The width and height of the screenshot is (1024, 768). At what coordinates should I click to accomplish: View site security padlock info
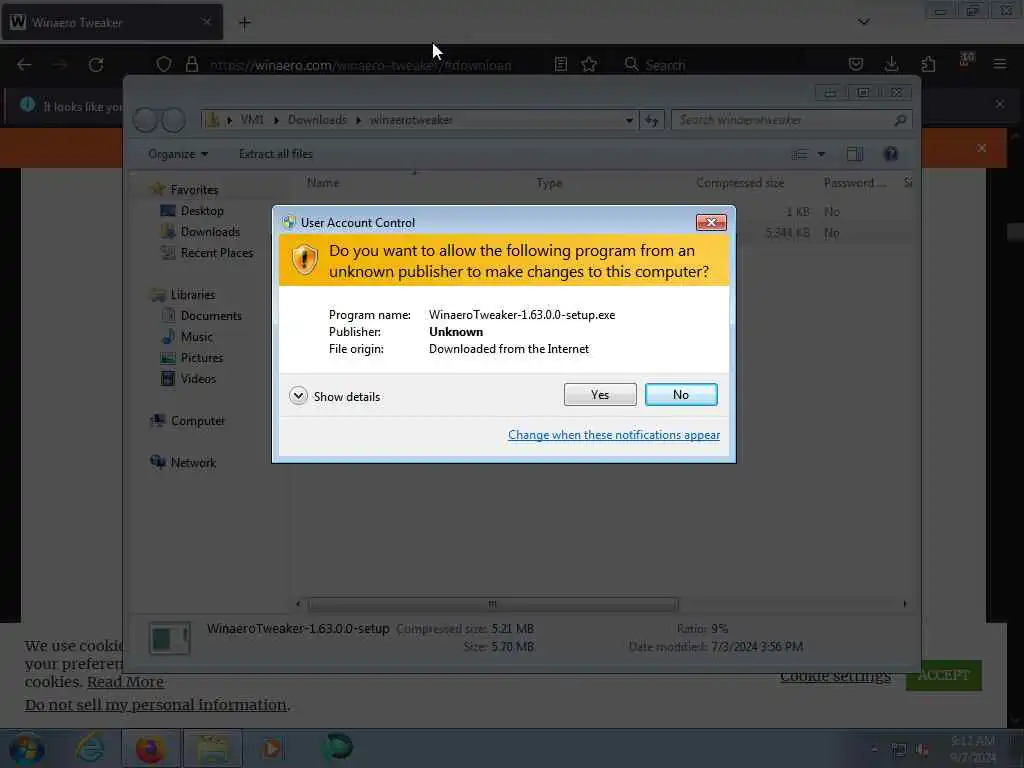pyautogui.click(x=191, y=65)
